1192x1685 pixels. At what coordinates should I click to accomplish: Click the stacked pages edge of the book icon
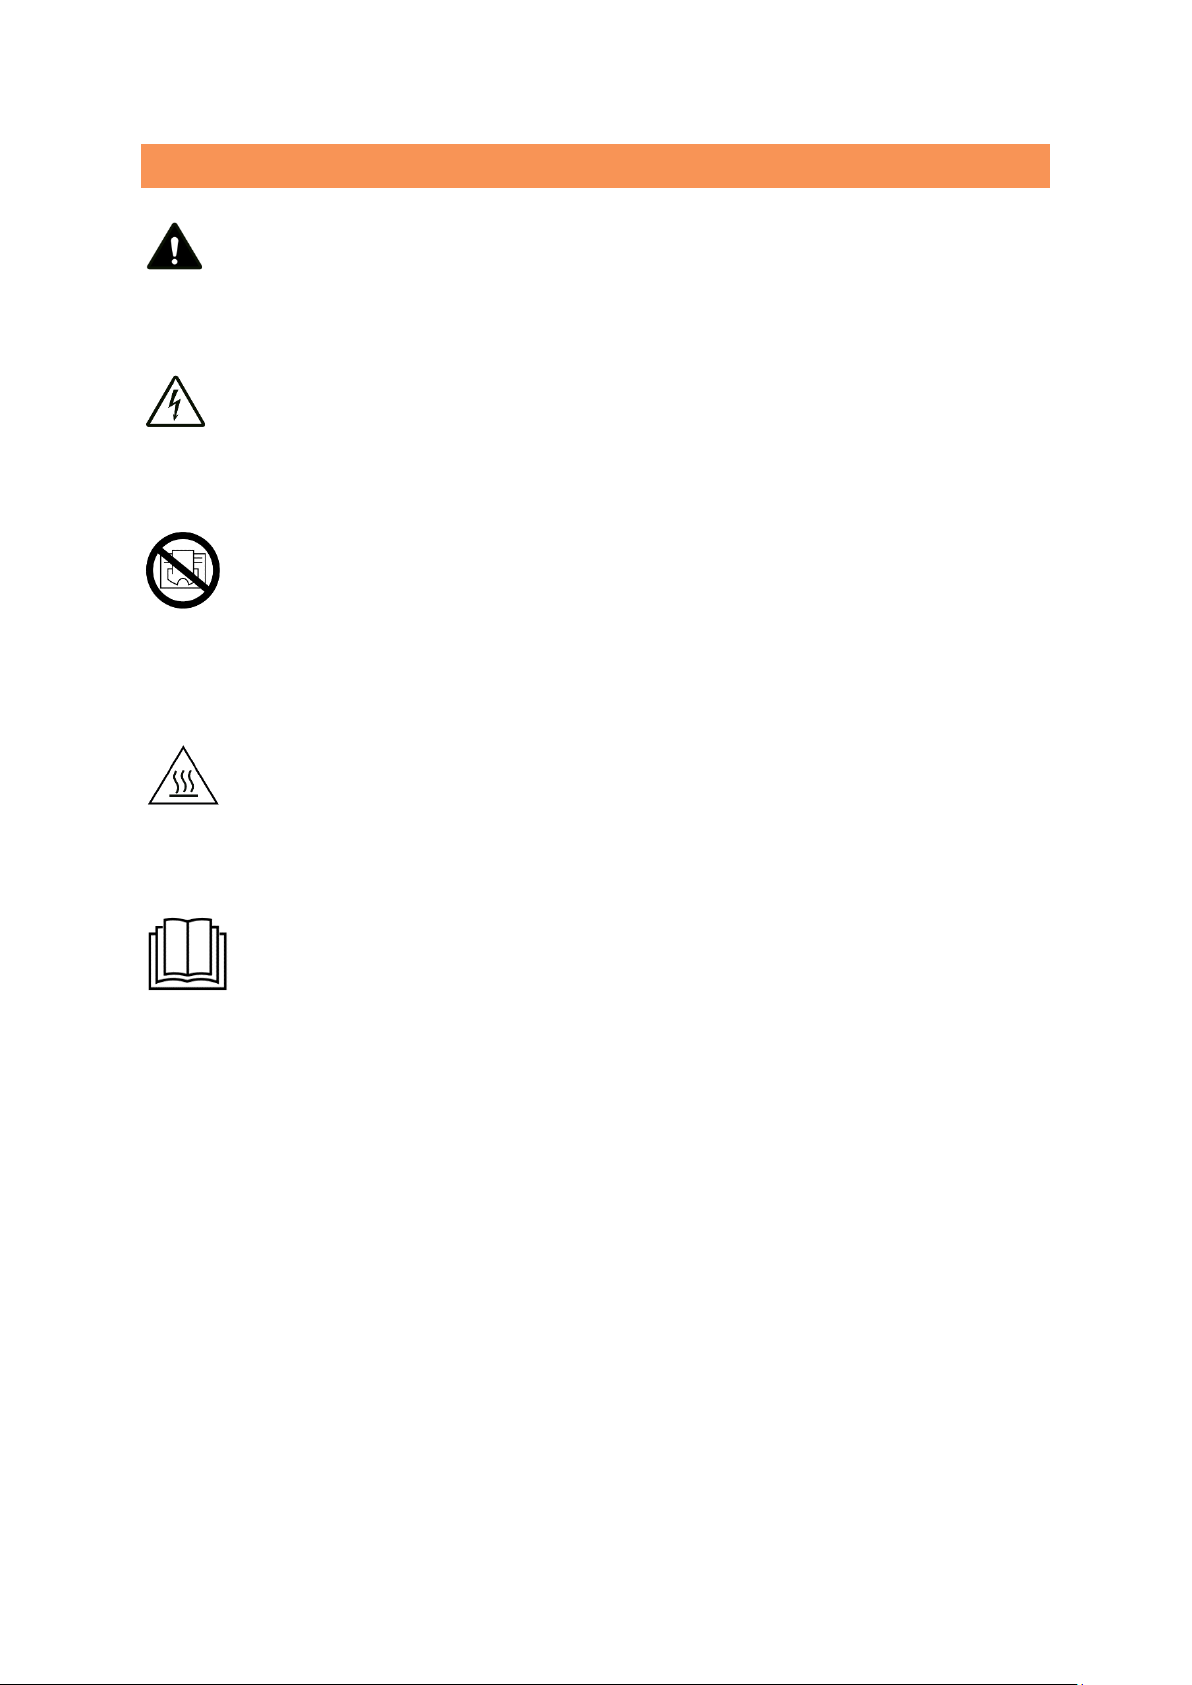[x=153, y=960]
